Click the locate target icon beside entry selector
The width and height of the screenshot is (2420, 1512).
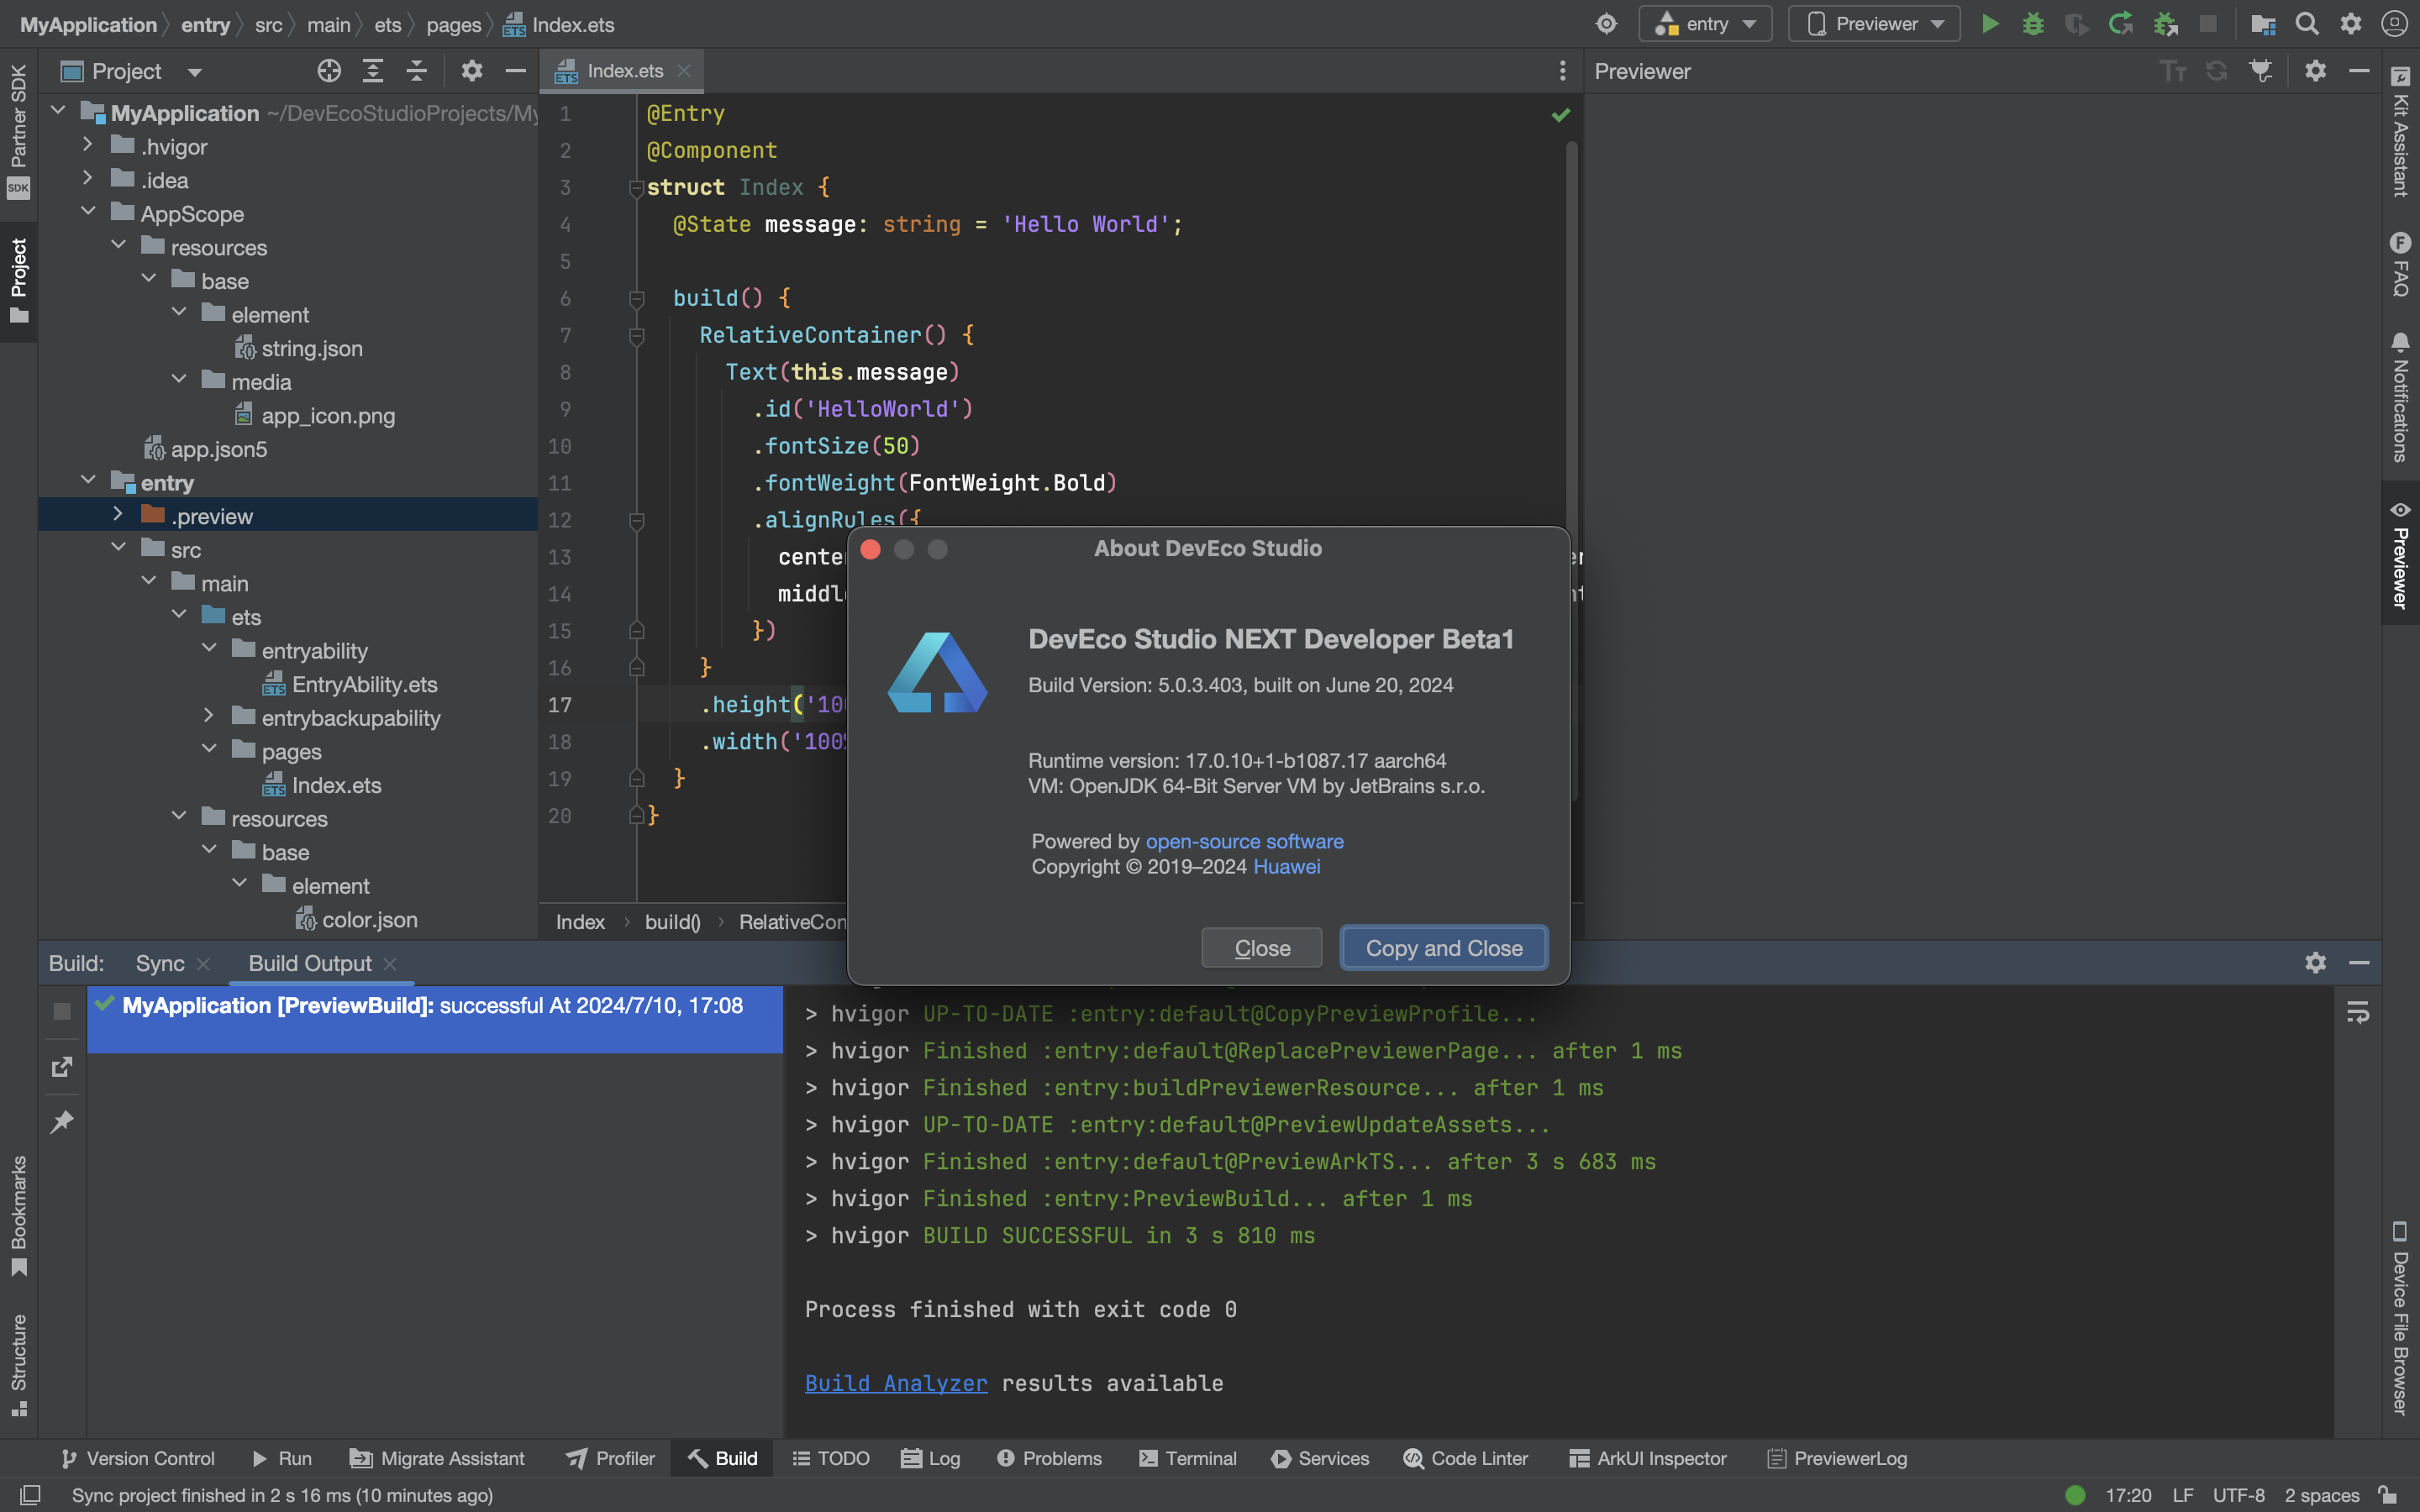[1606, 24]
